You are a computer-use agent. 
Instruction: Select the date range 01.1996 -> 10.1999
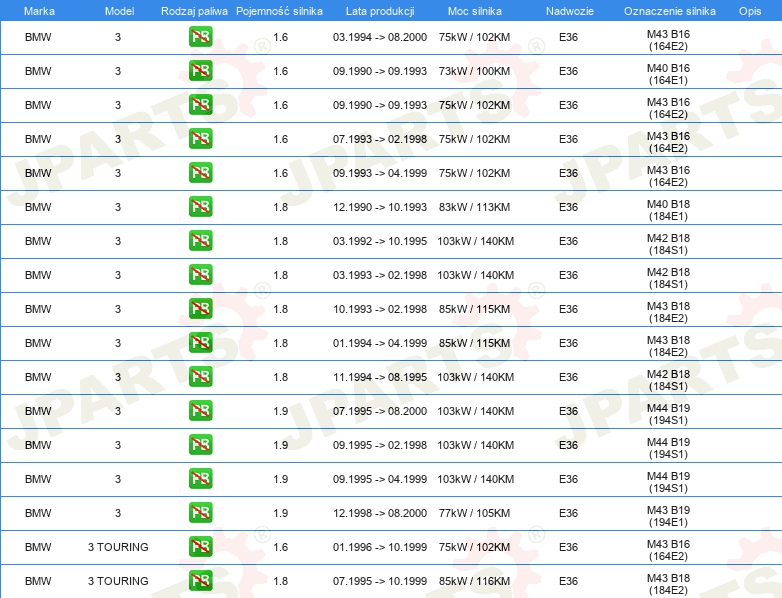point(380,547)
